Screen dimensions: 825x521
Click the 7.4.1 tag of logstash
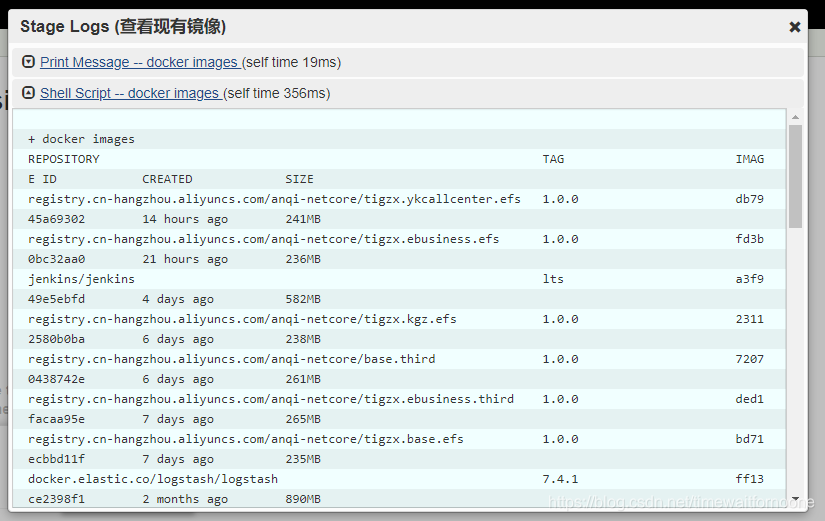click(x=560, y=479)
